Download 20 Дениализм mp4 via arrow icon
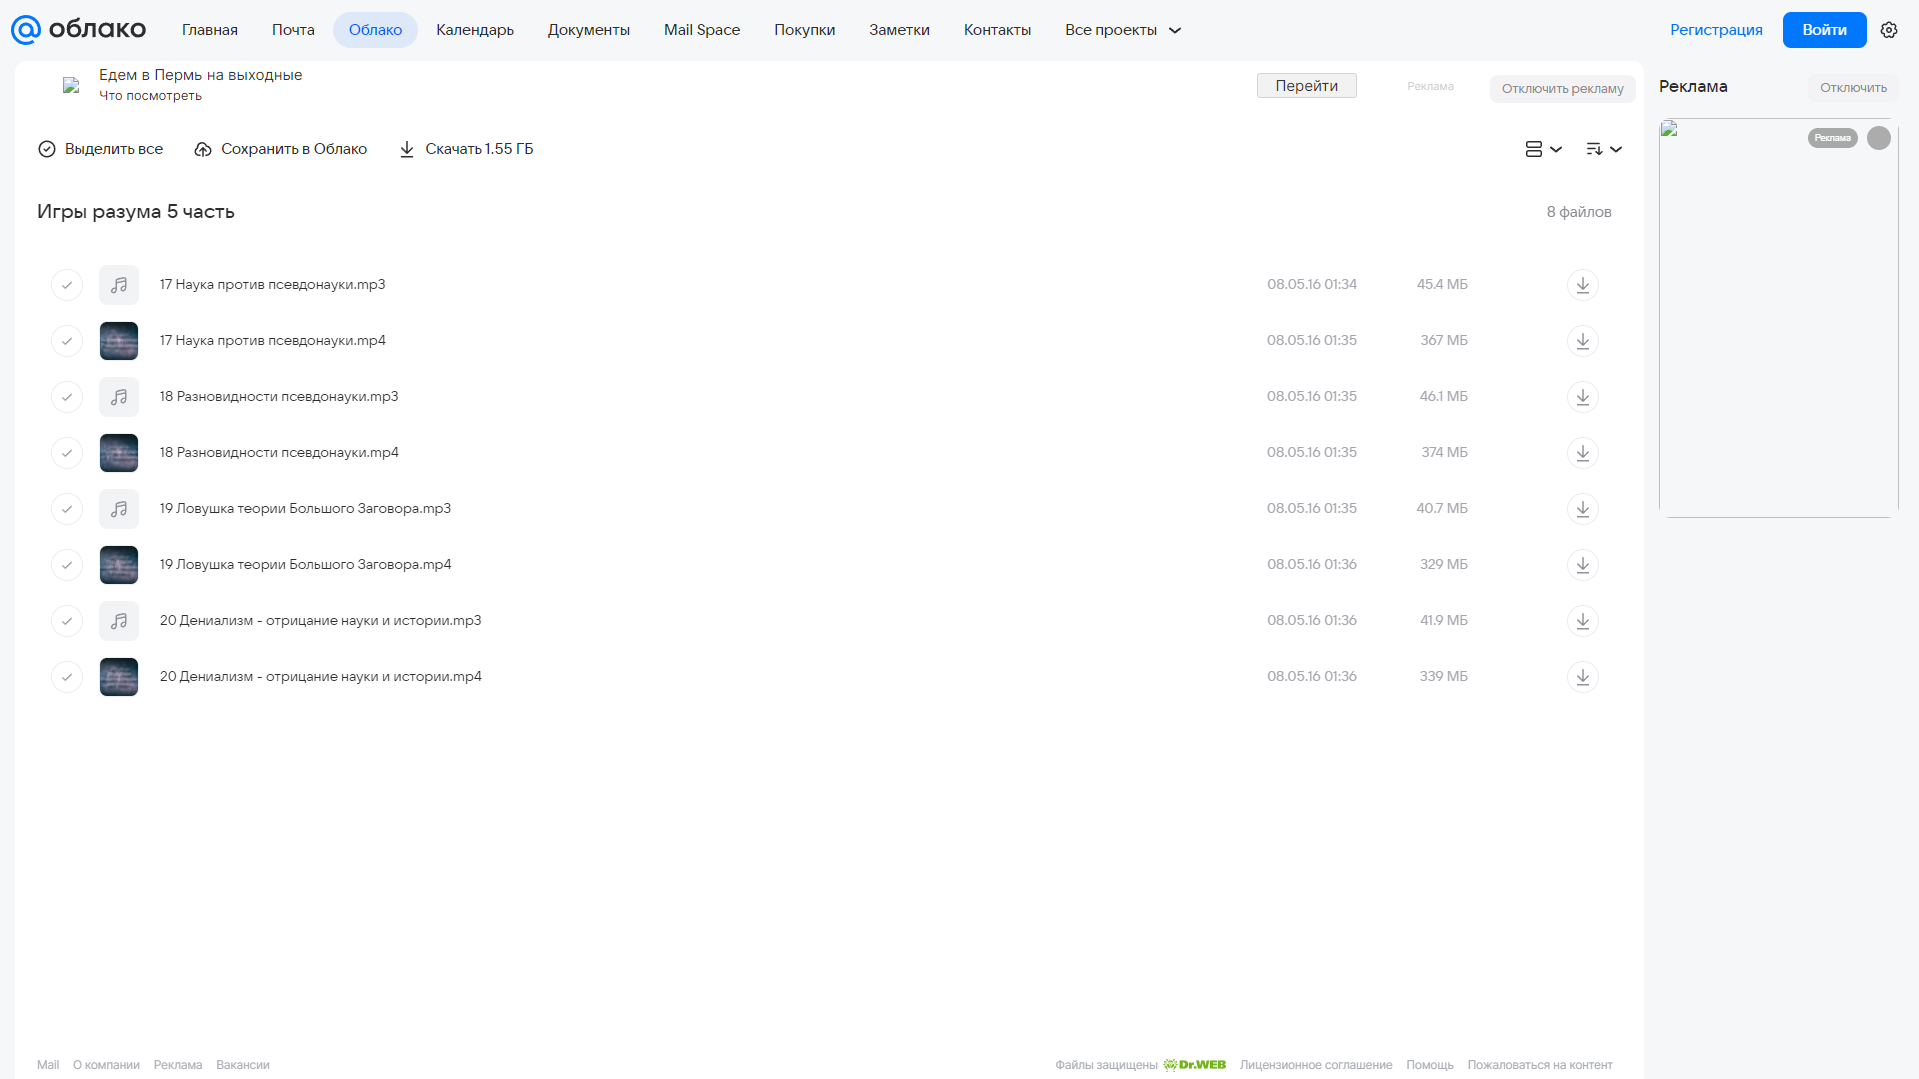 (1582, 677)
